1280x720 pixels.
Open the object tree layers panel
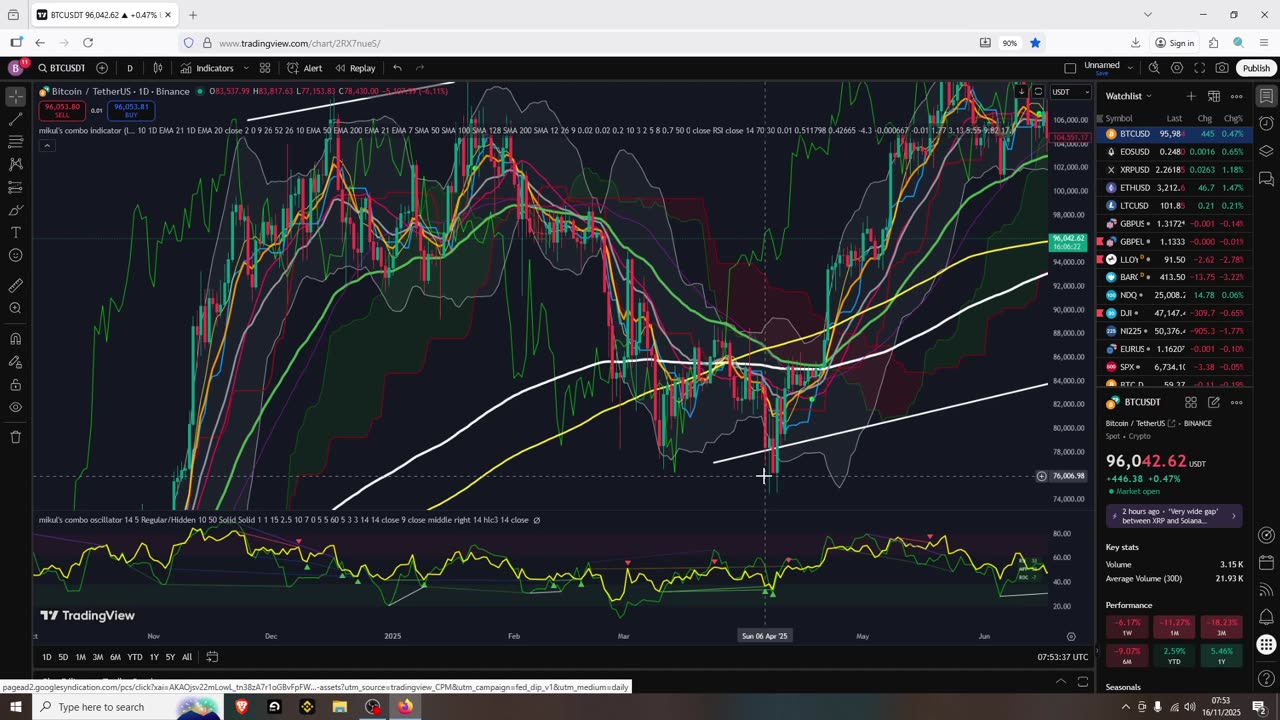(x=1266, y=151)
